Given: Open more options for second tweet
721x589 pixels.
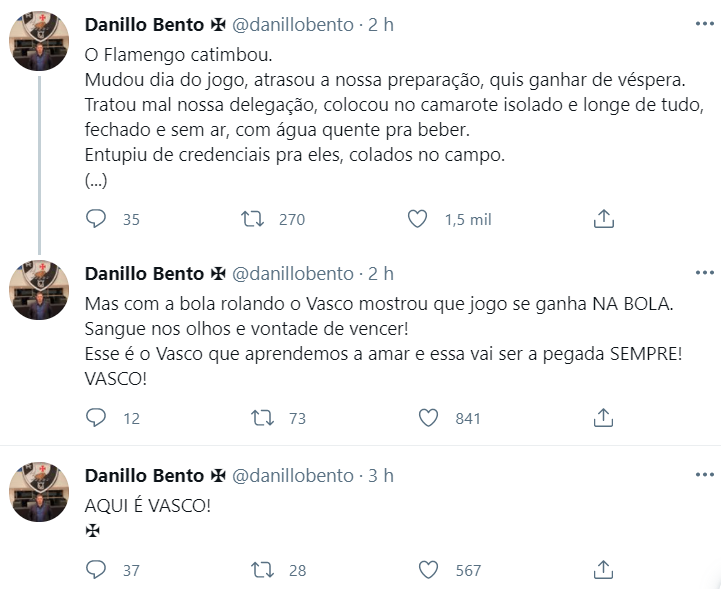Looking at the screenshot, I should [704, 273].
